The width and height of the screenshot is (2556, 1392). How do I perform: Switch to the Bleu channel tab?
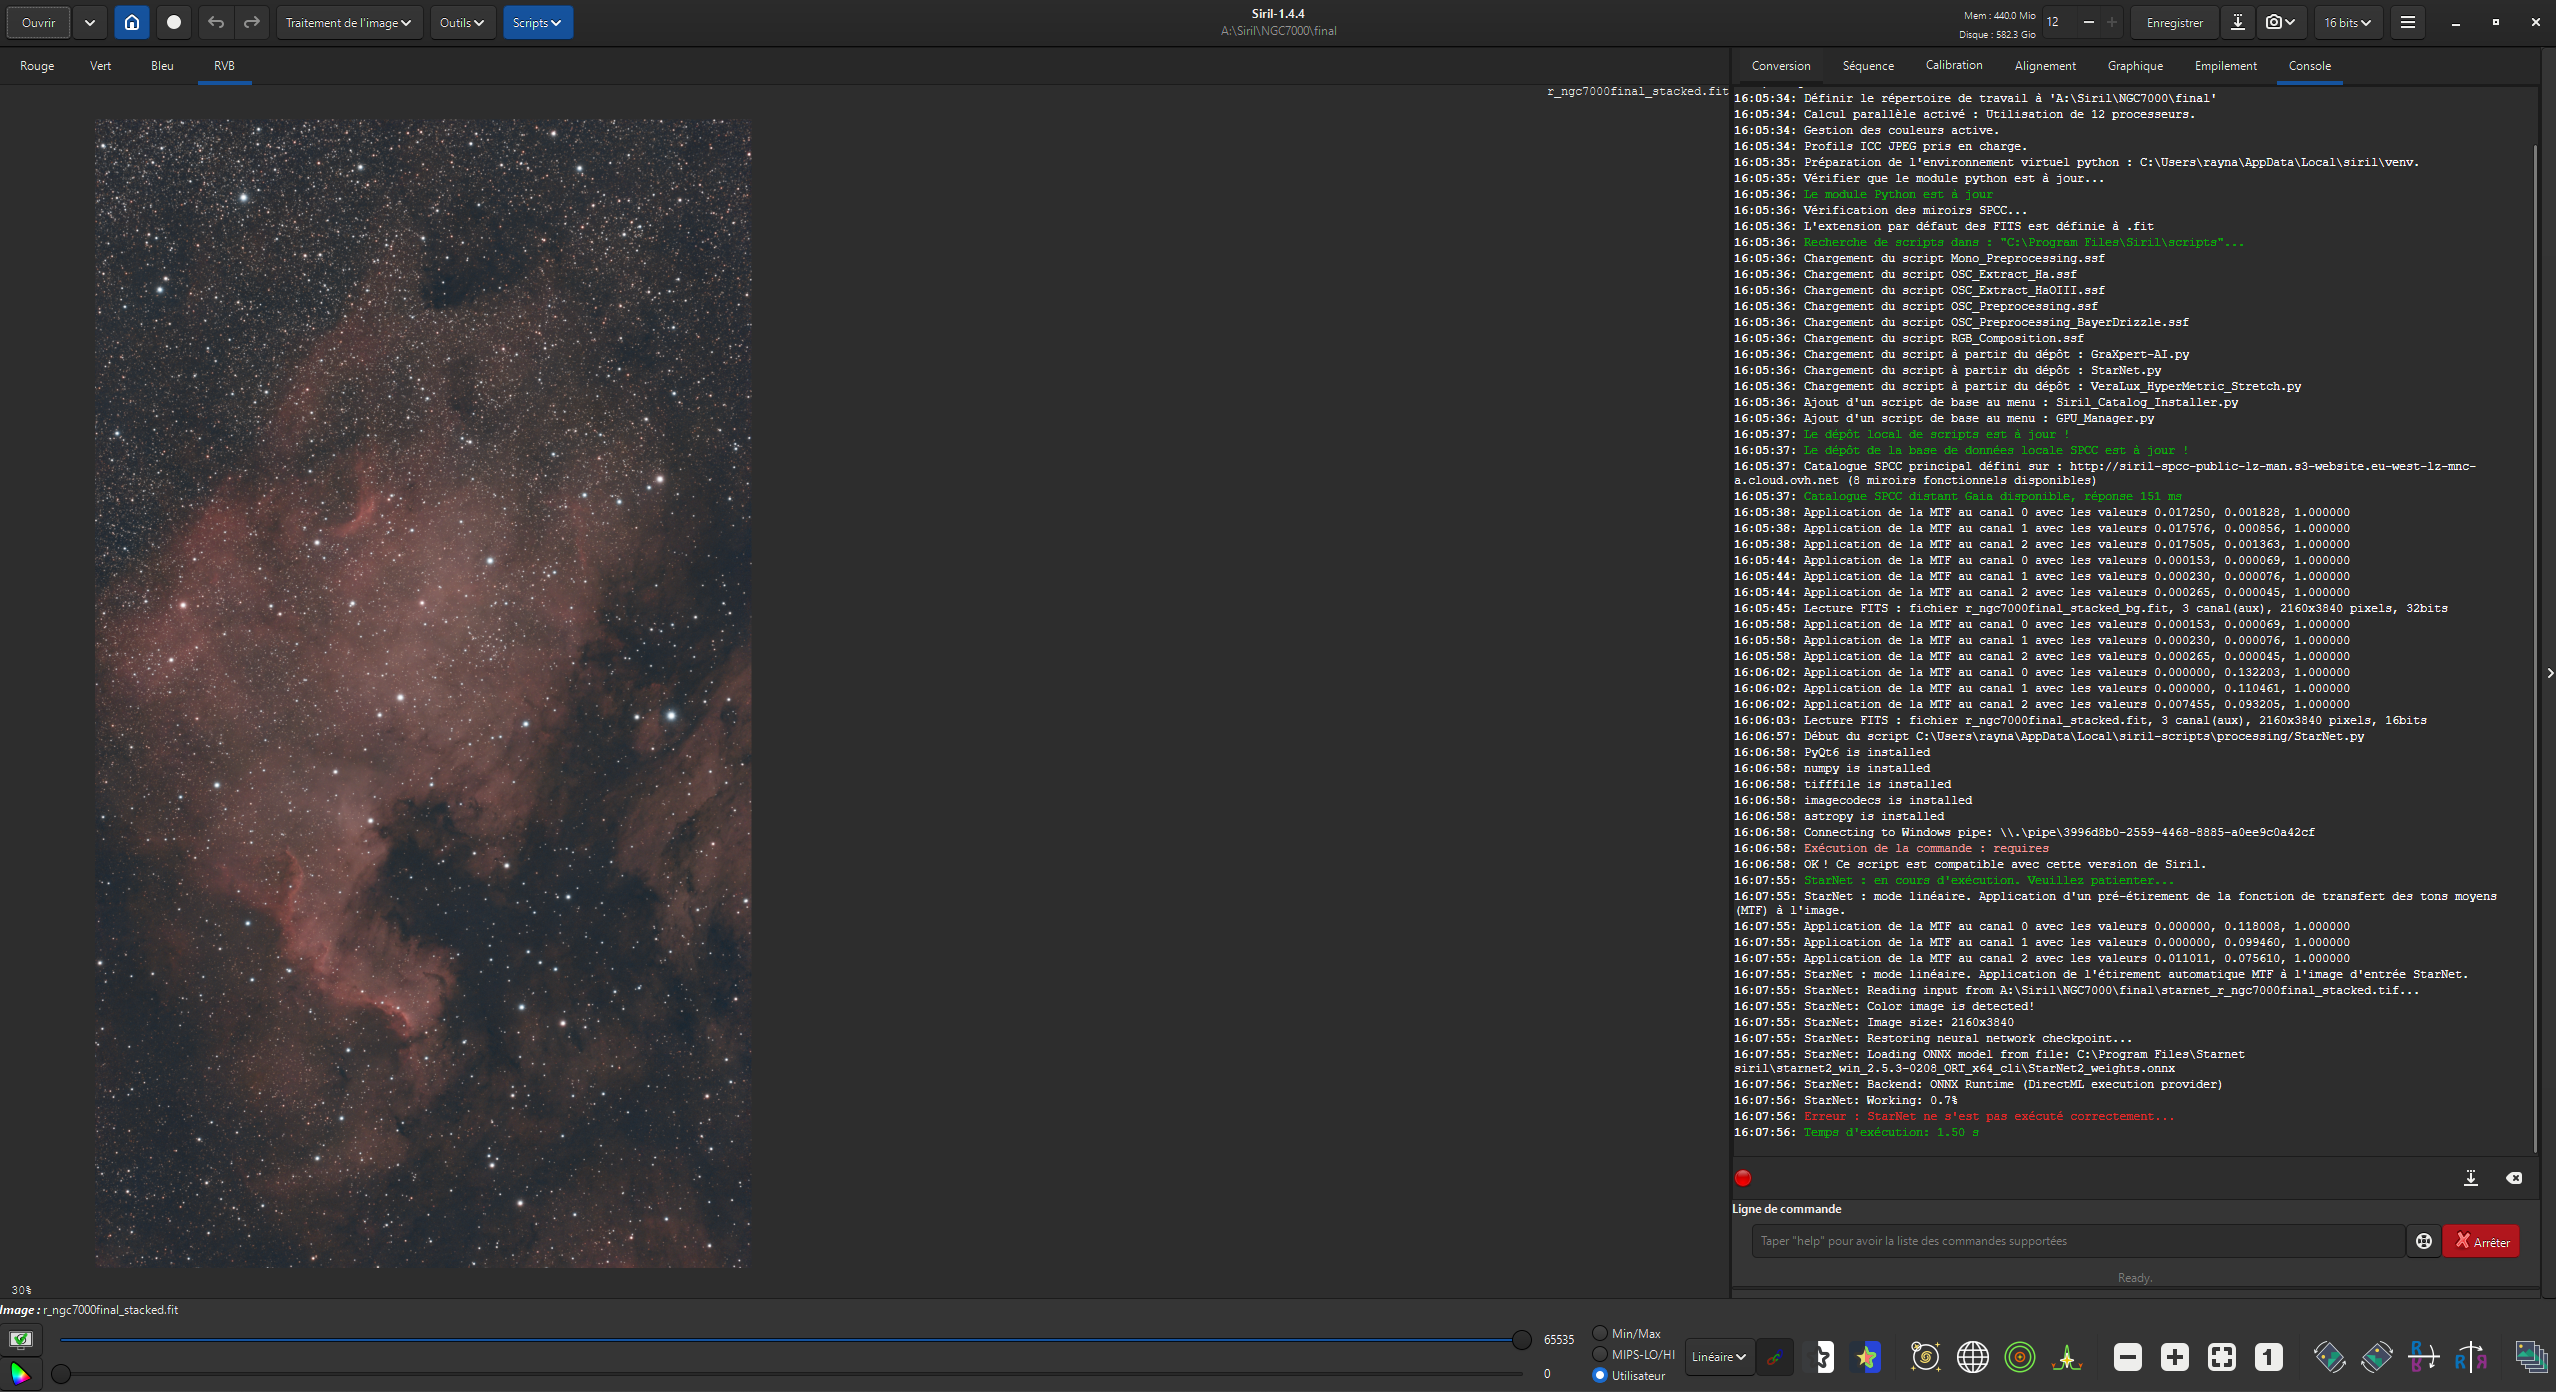click(162, 66)
